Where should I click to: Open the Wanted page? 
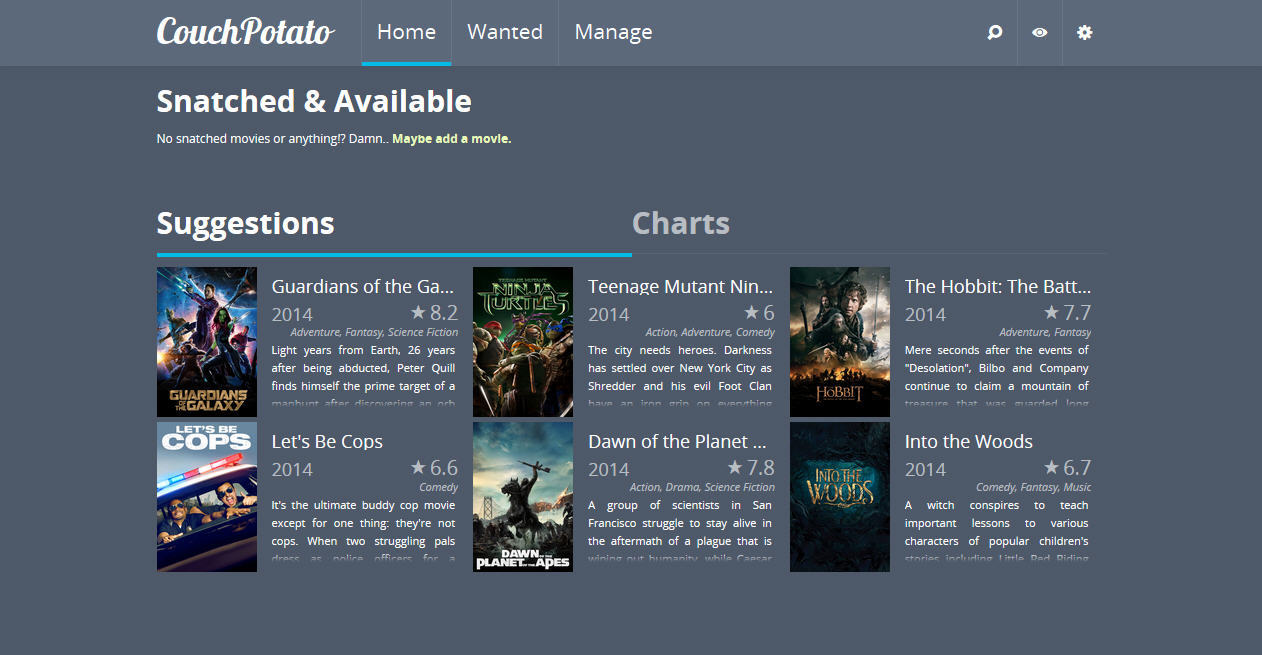[x=505, y=32]
